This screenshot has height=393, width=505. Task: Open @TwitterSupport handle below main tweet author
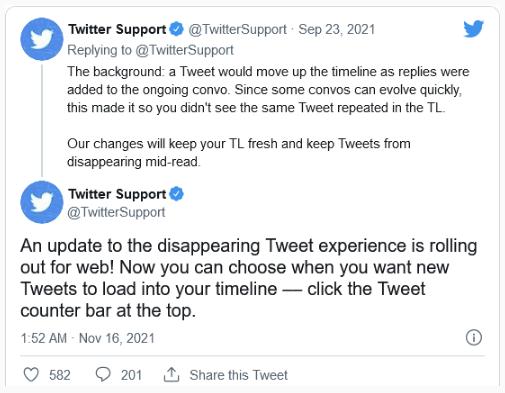[116, 212]
